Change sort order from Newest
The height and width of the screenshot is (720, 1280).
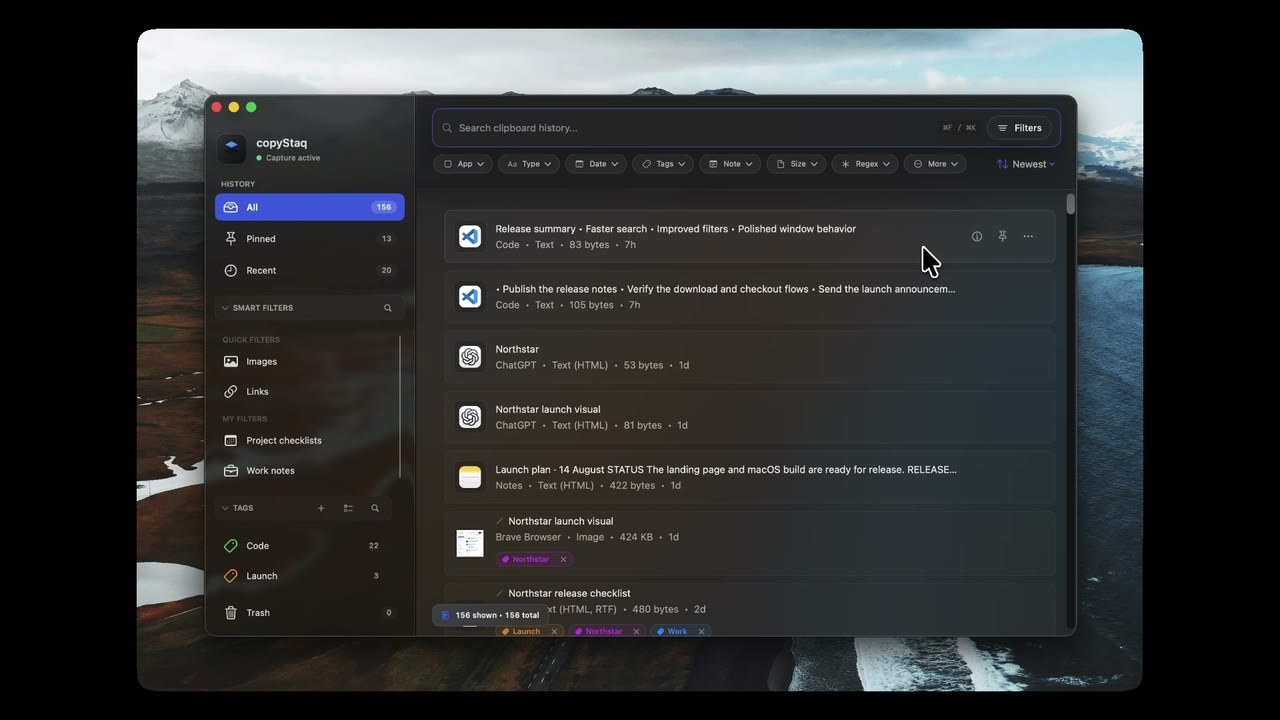(1026, 164)
